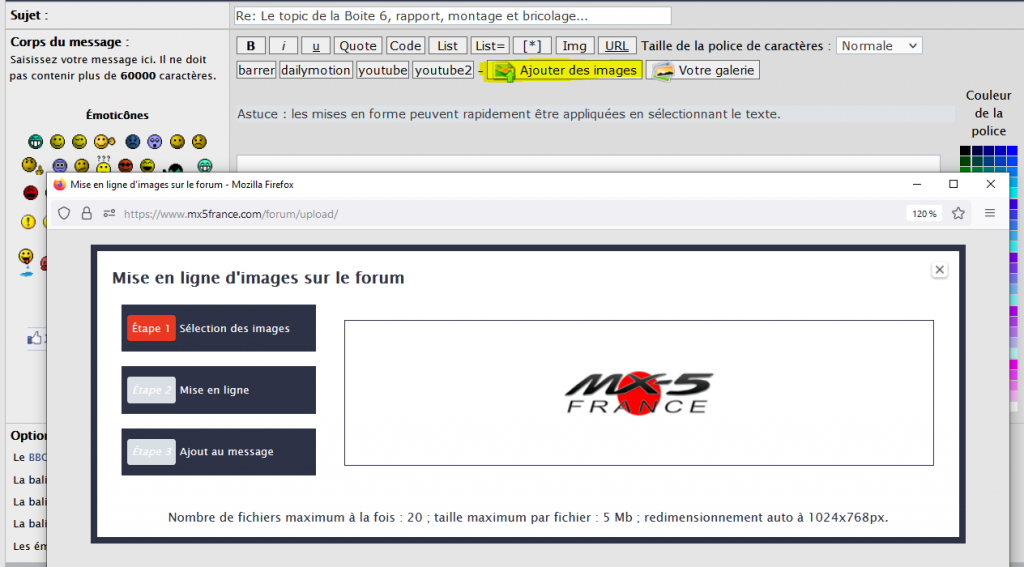Insert a list item [*] tag

532,46
